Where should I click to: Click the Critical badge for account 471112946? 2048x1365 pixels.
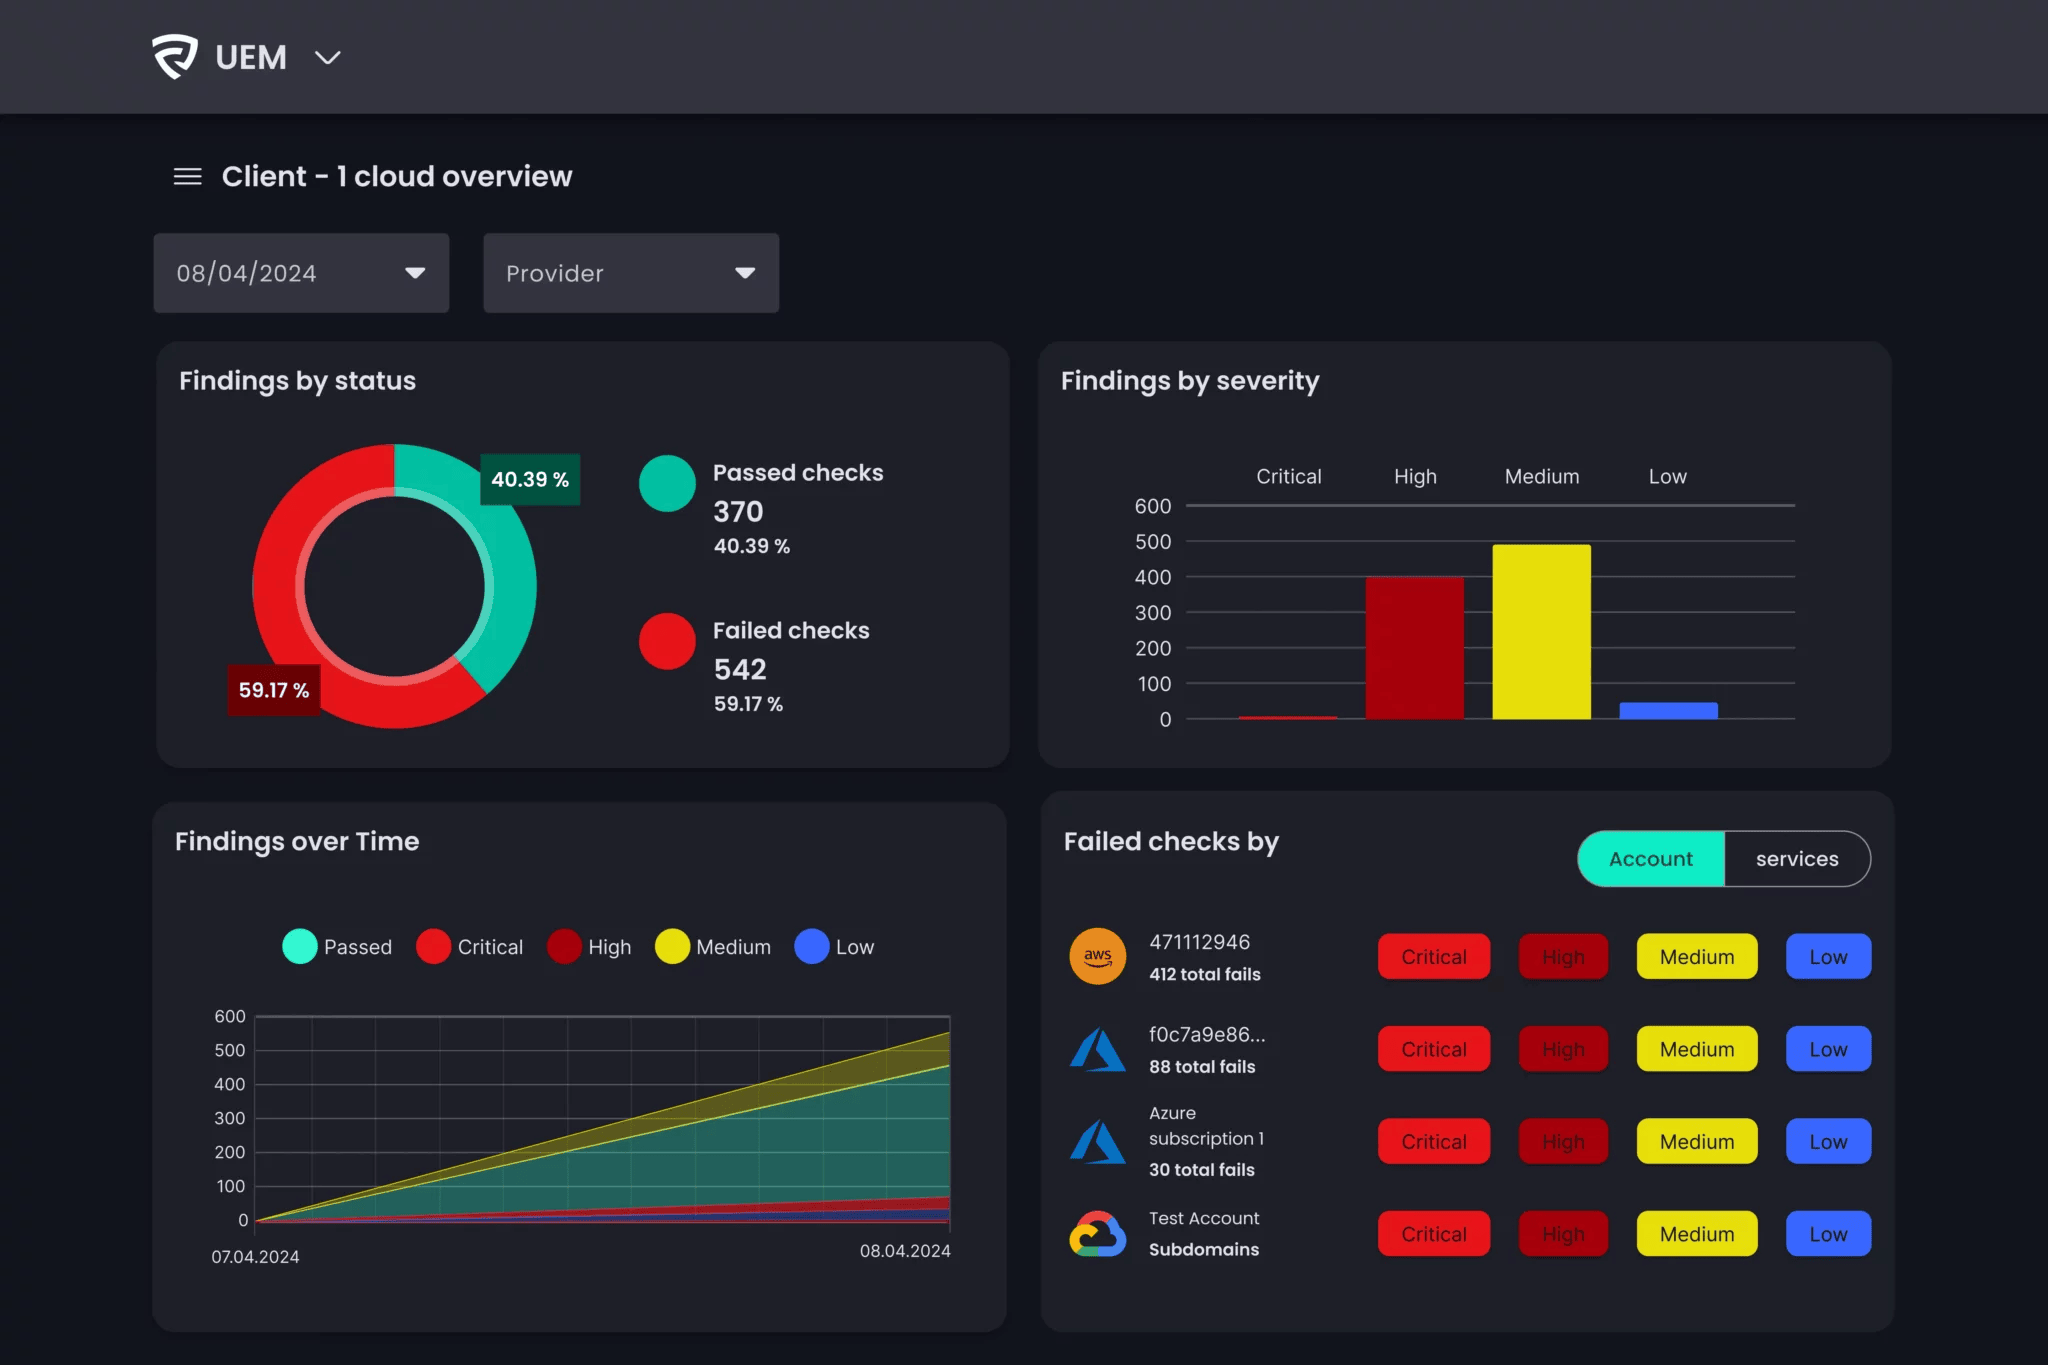[1433, 956]
